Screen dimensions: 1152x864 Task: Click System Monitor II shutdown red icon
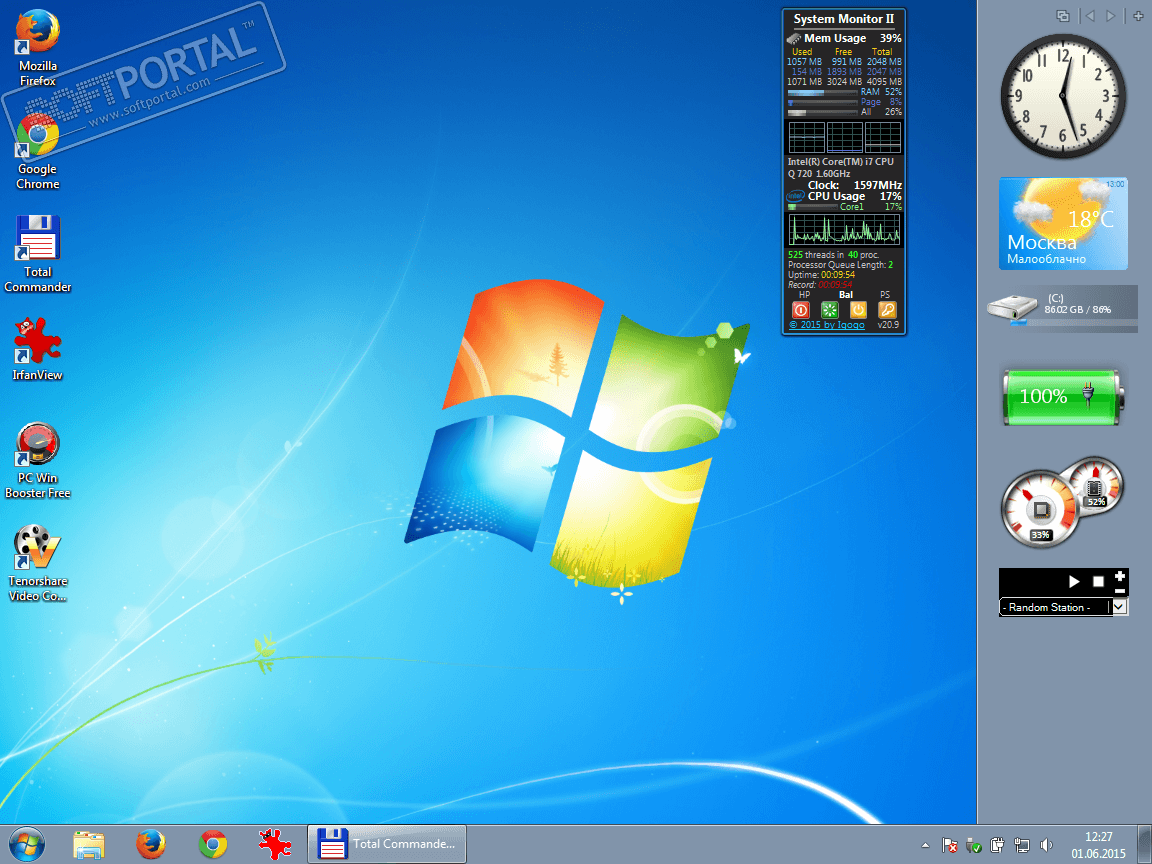click(x=801, y=310)
